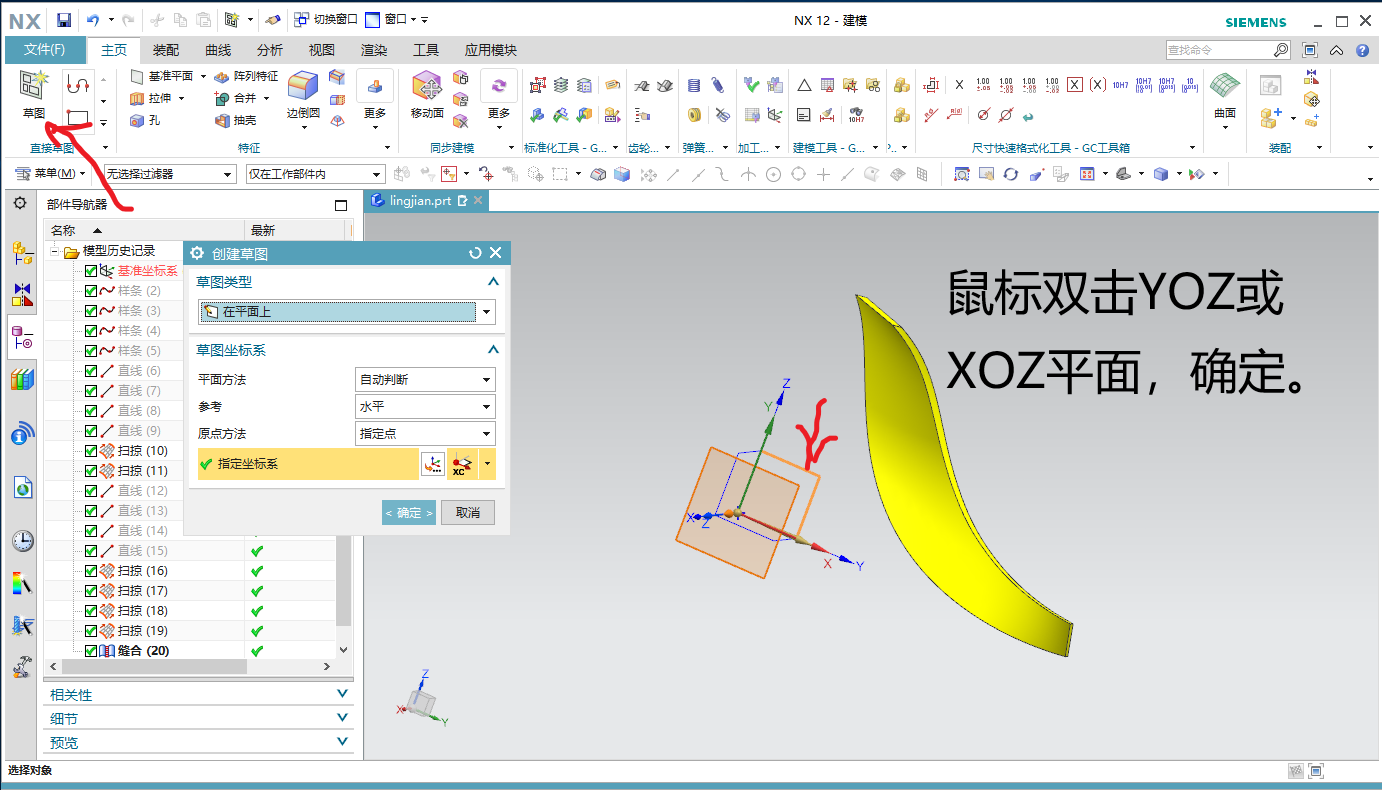The image size is (1382, 790).
Task: Close the 创建草图 dialog
Action: 495,253
